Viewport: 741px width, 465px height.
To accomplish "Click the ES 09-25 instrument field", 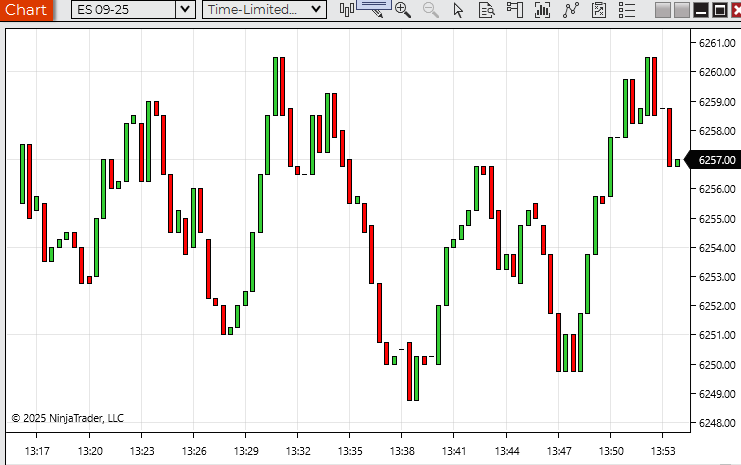I will (122, 10).
